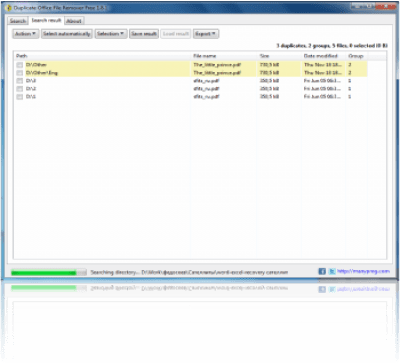Screen dimensions: 400x364
Task: Click the Select automatically button
Action: tap(67, 34)
